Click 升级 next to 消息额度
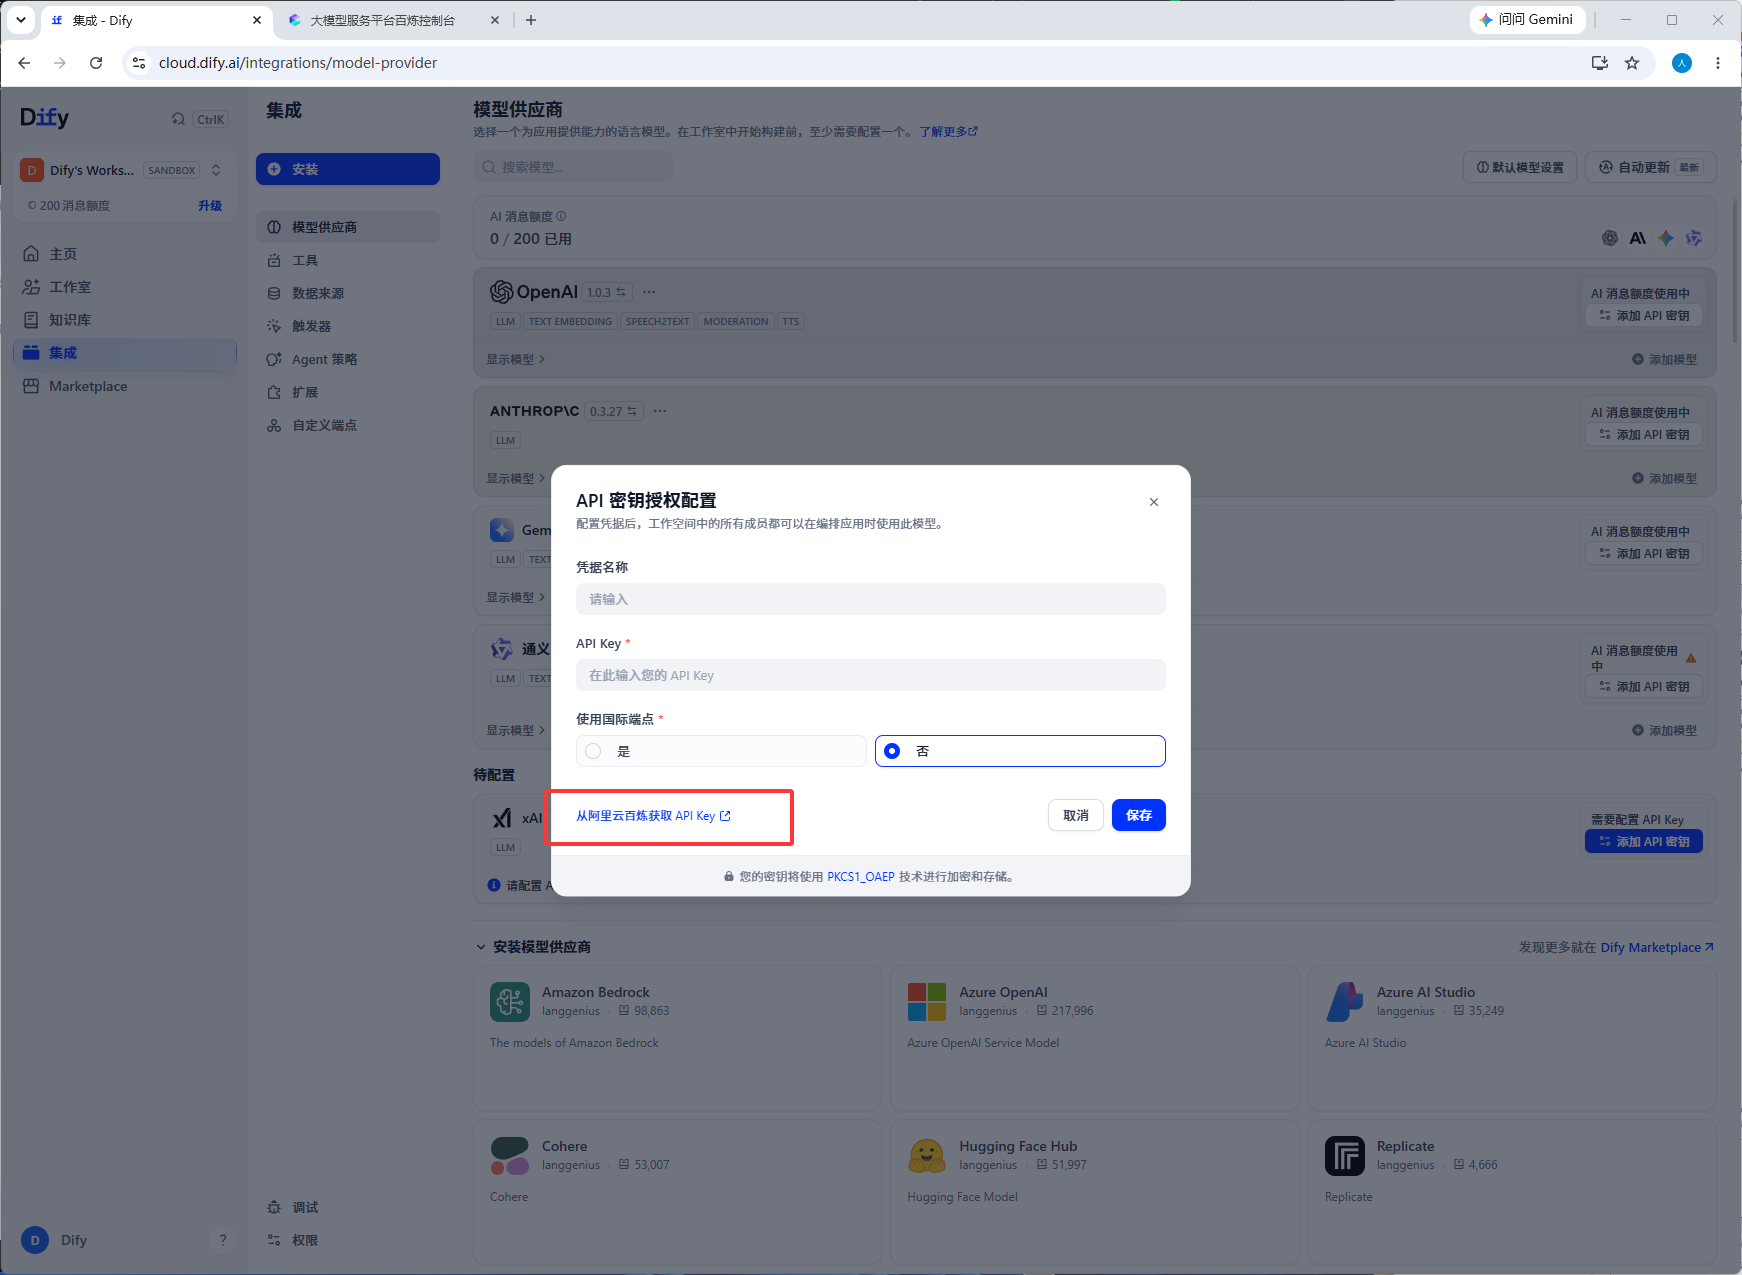Screen dimensions: 1742x1275 (x=210, y=206)
